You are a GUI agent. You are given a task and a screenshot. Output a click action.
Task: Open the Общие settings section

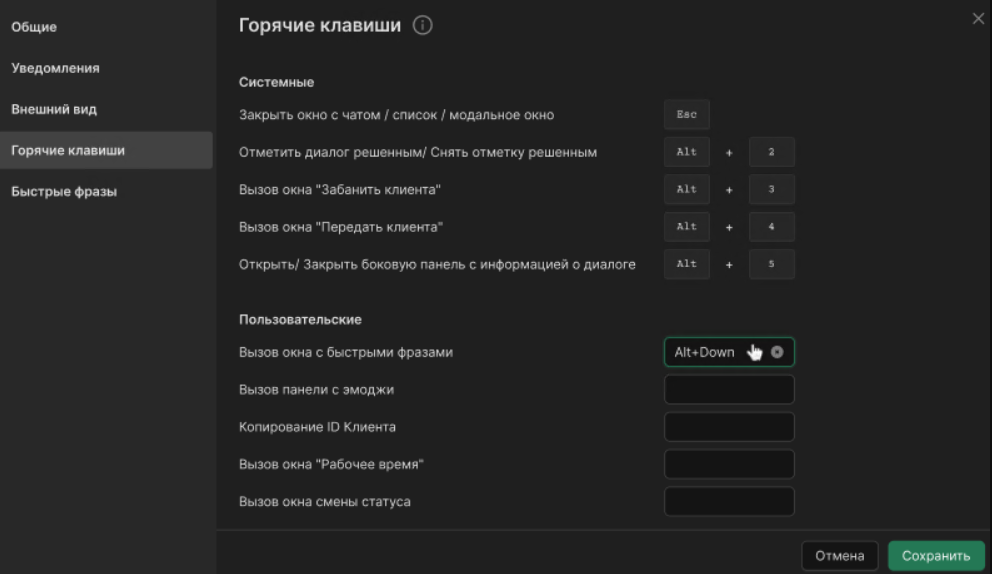[34, 27]
